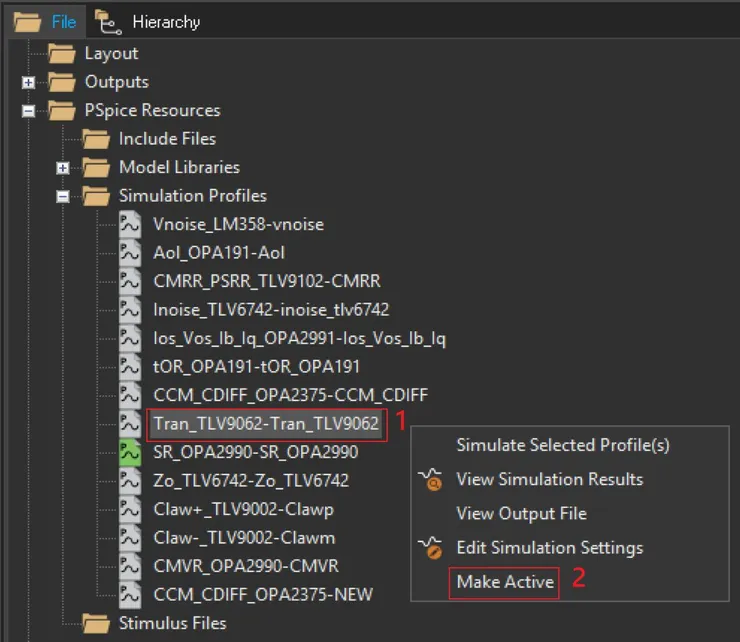Select Tran_TLV9062-Tran_TLV9062 profile name
The image size is (740, 642).
266,424
